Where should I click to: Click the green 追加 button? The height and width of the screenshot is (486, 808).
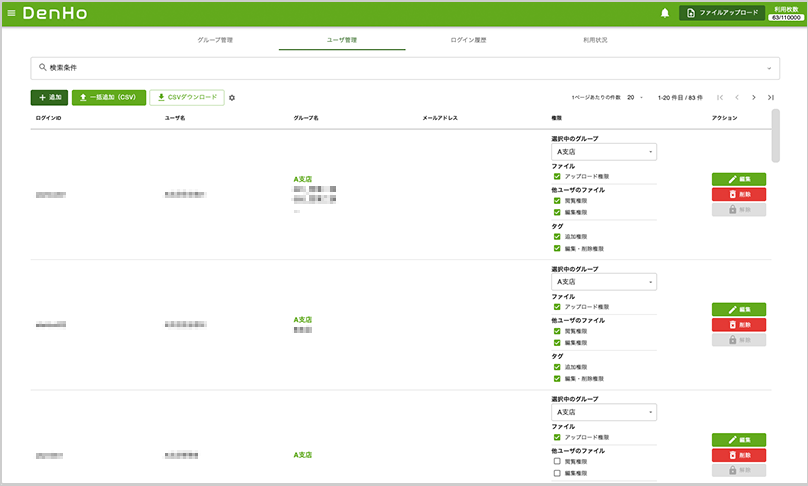pos(49,97)
